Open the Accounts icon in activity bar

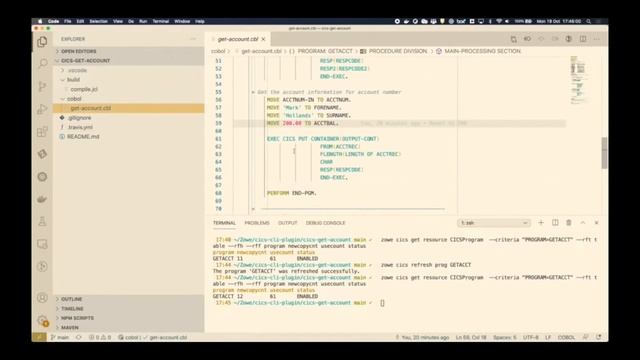tap(42, 298)
